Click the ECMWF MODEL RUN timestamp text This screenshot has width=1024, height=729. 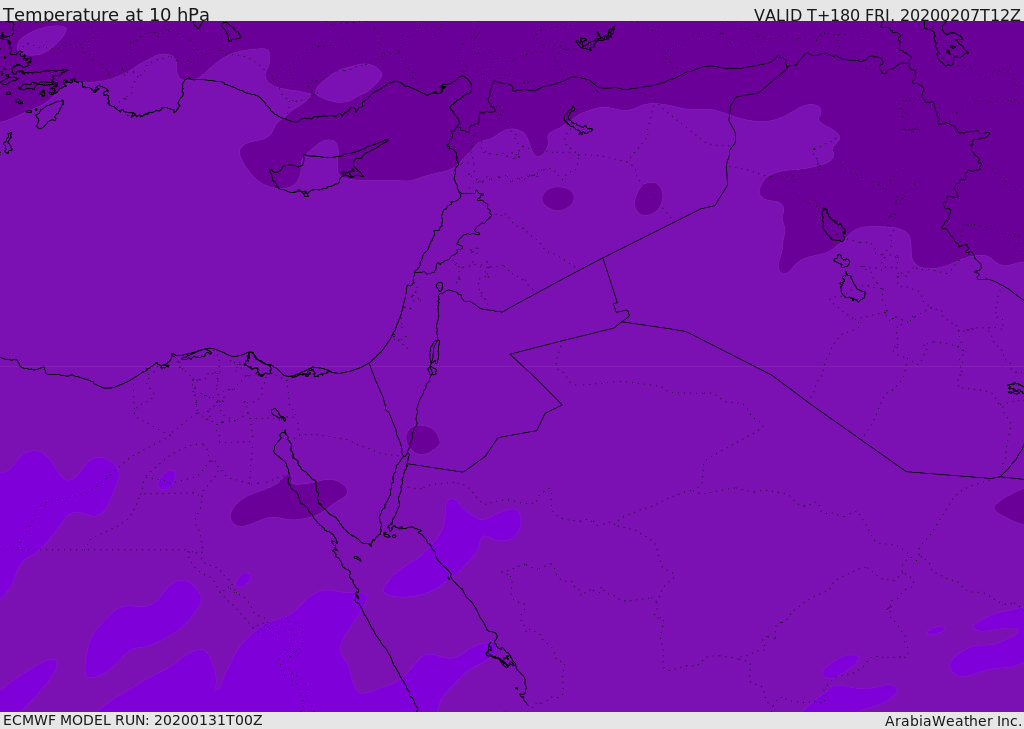(132, 720)
